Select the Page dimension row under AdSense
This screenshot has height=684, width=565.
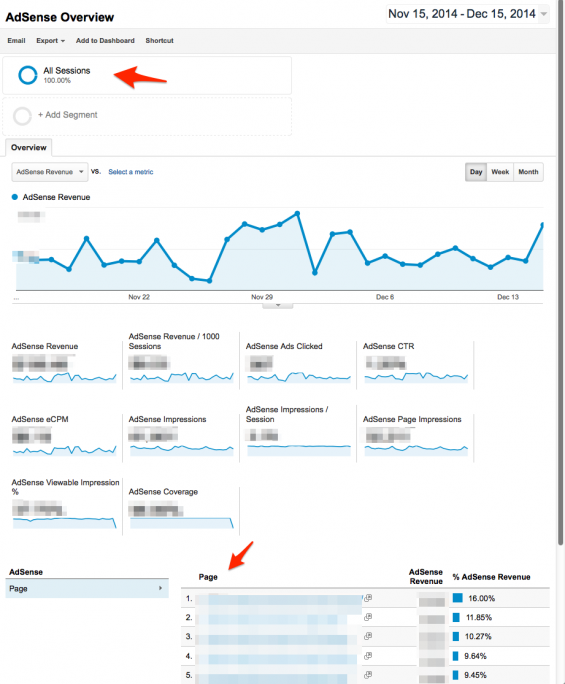(x=87, y=588)
